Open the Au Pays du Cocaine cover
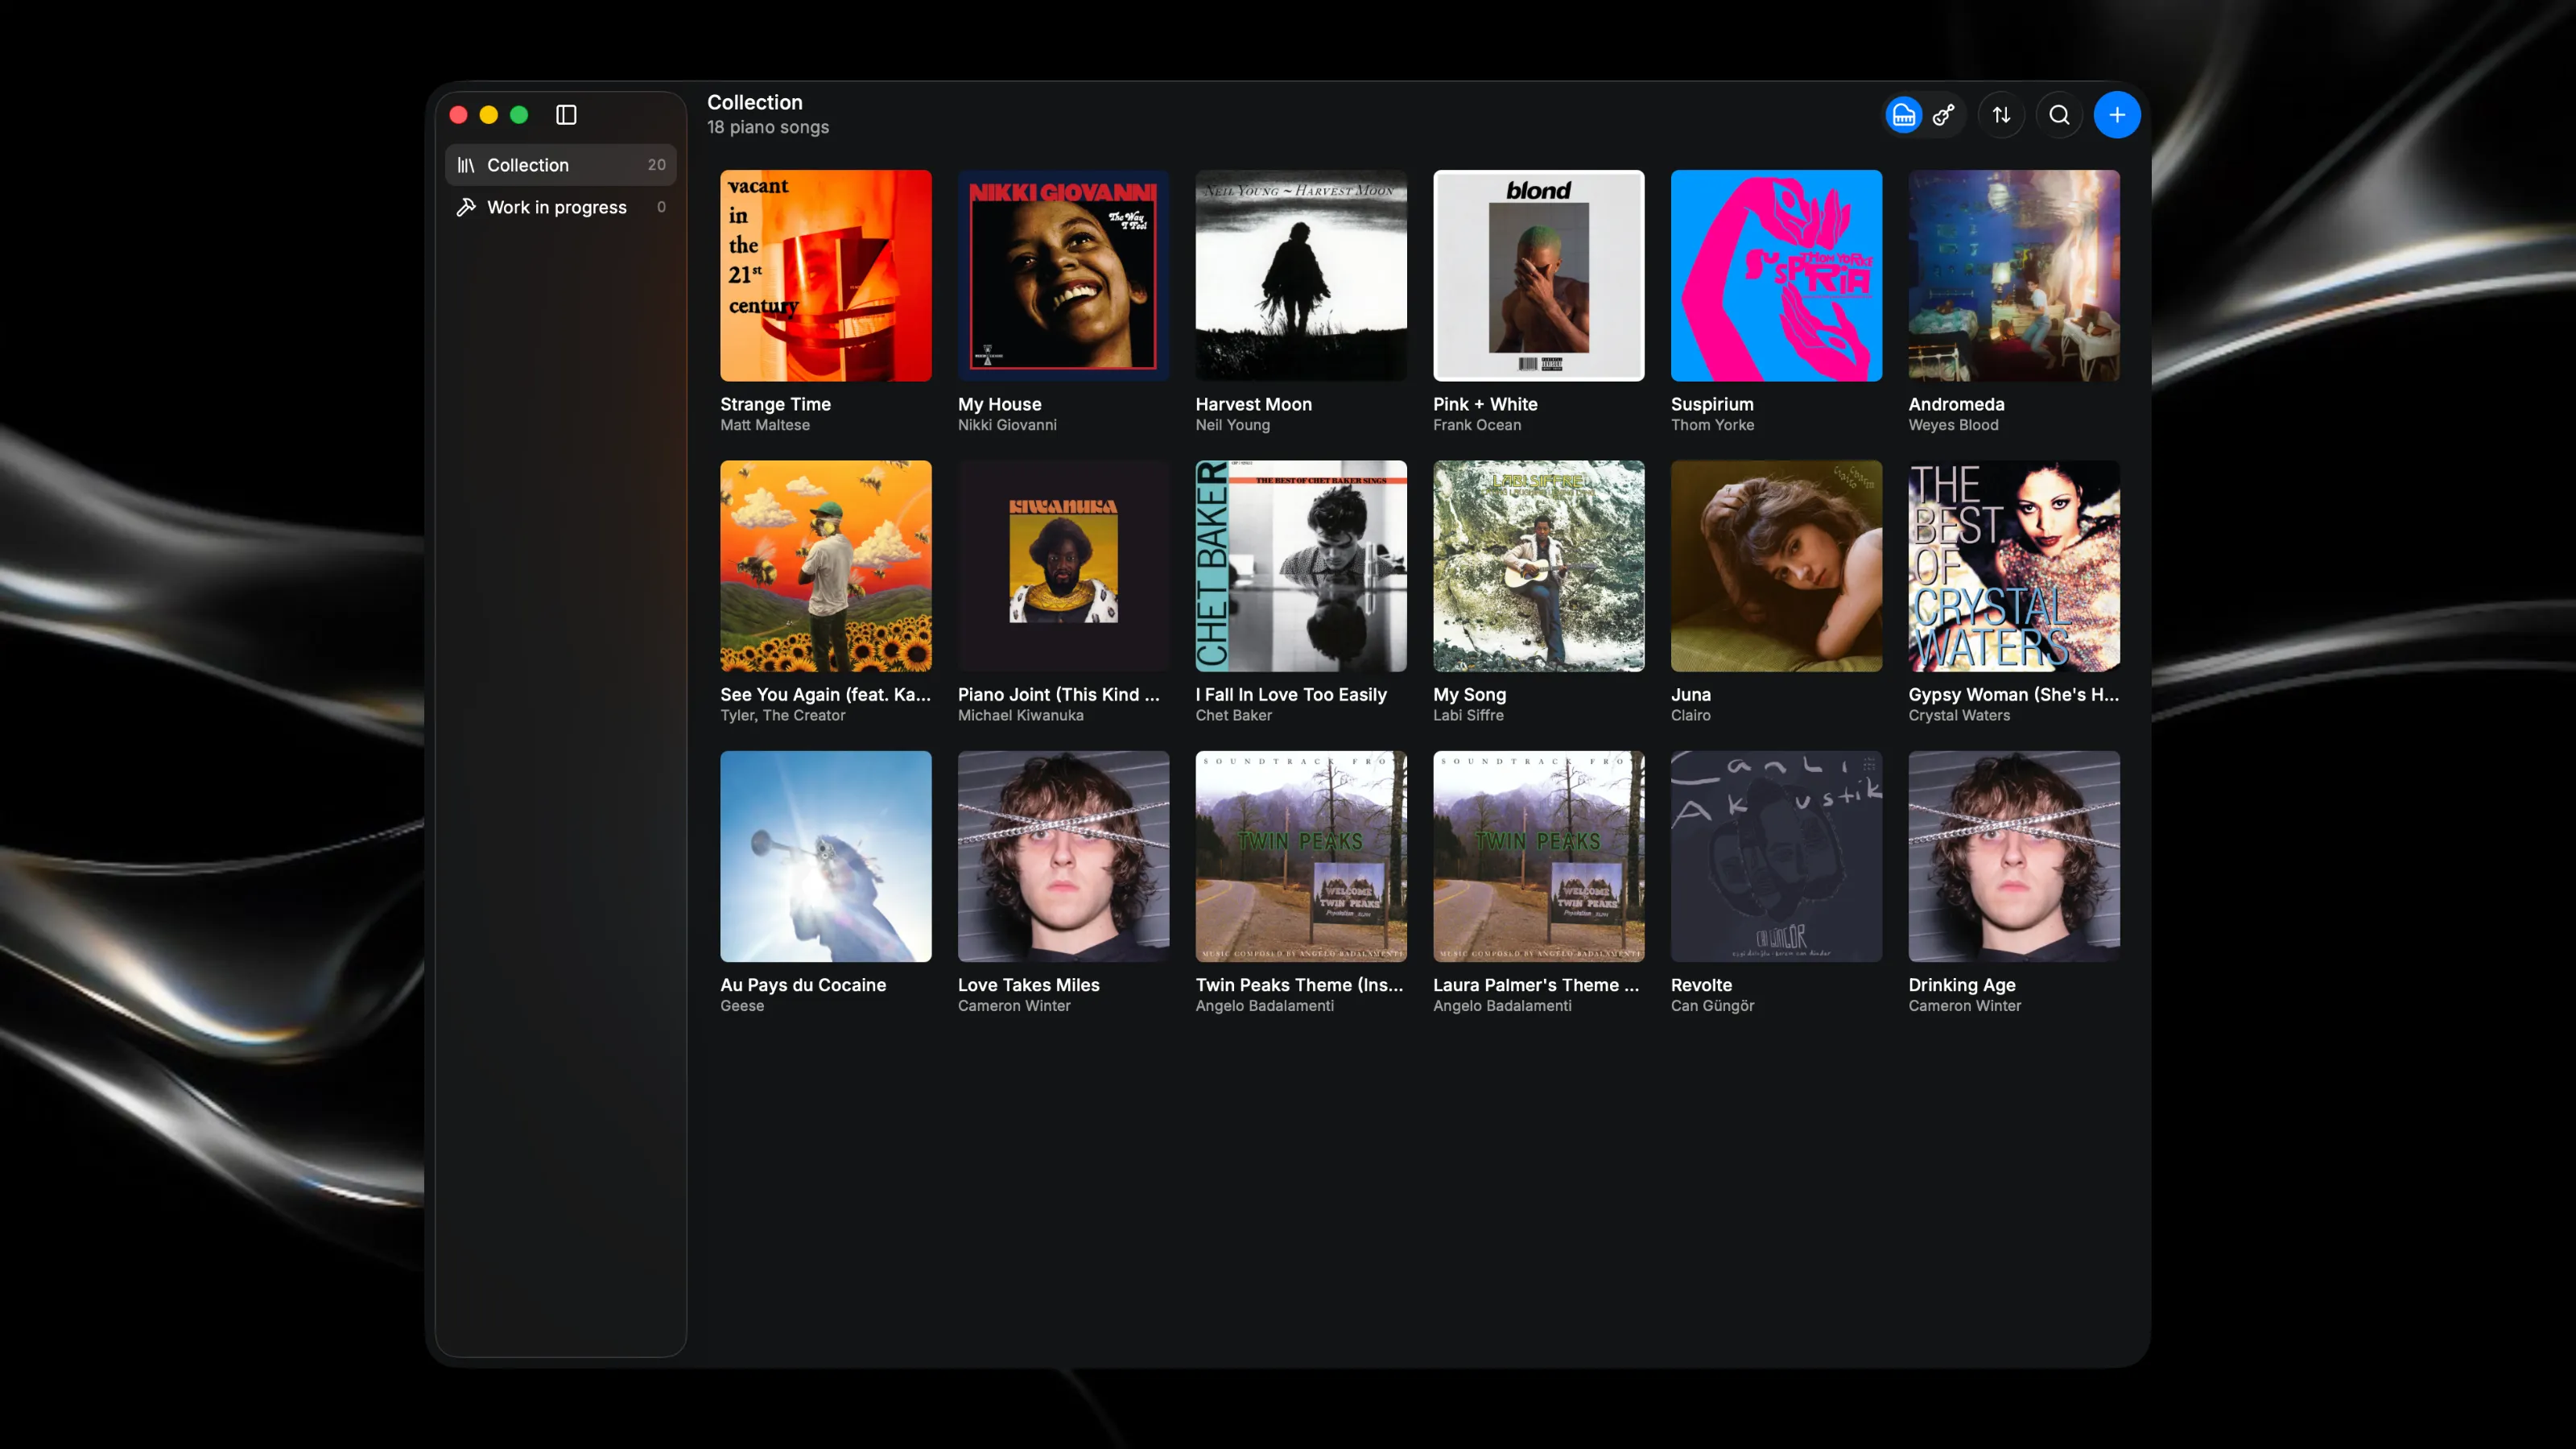 (826, 856)
